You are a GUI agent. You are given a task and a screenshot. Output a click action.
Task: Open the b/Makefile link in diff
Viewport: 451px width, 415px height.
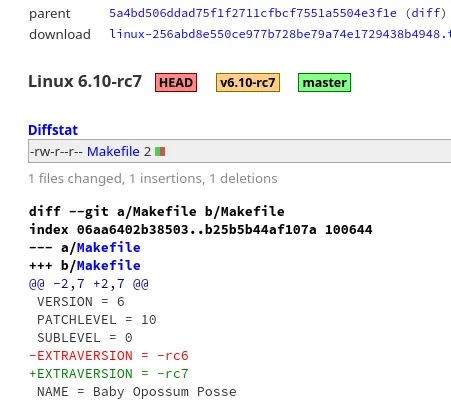pyautogui.click(x=109, y=265)
